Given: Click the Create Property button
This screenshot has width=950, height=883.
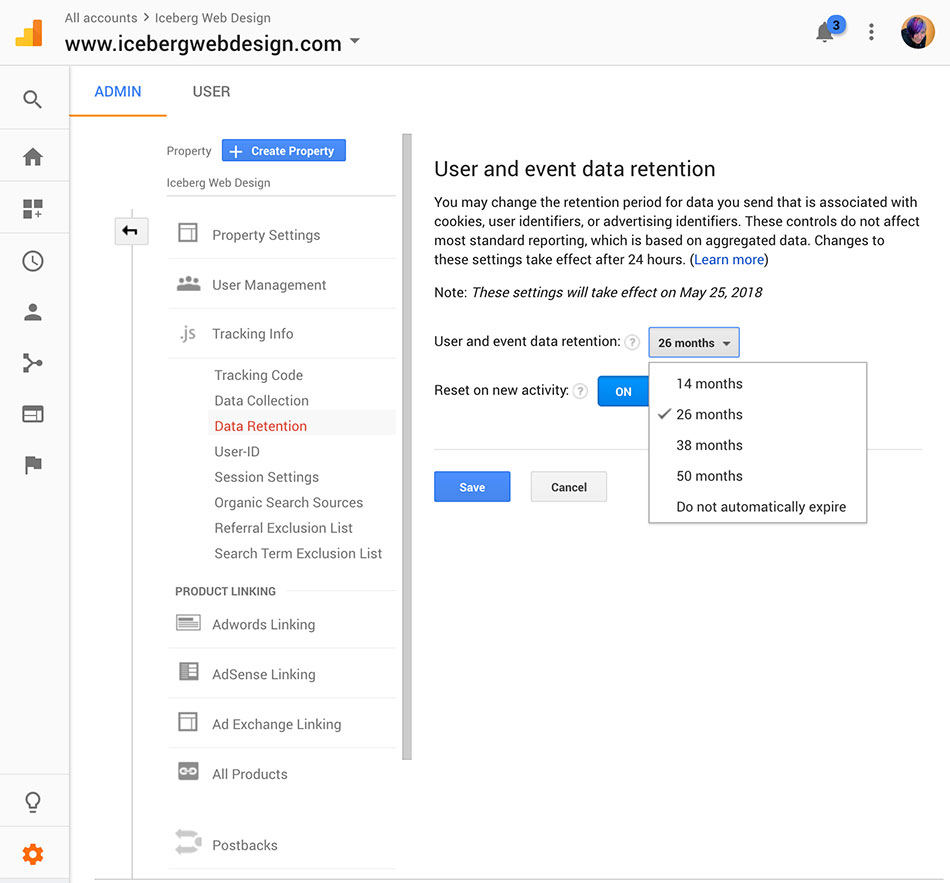Looking at the screenshot, I should click(x=284, y=150).
